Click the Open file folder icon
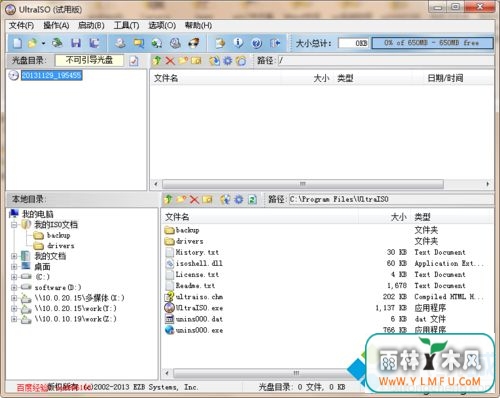The image size is (500, 398). coord(32,43)
